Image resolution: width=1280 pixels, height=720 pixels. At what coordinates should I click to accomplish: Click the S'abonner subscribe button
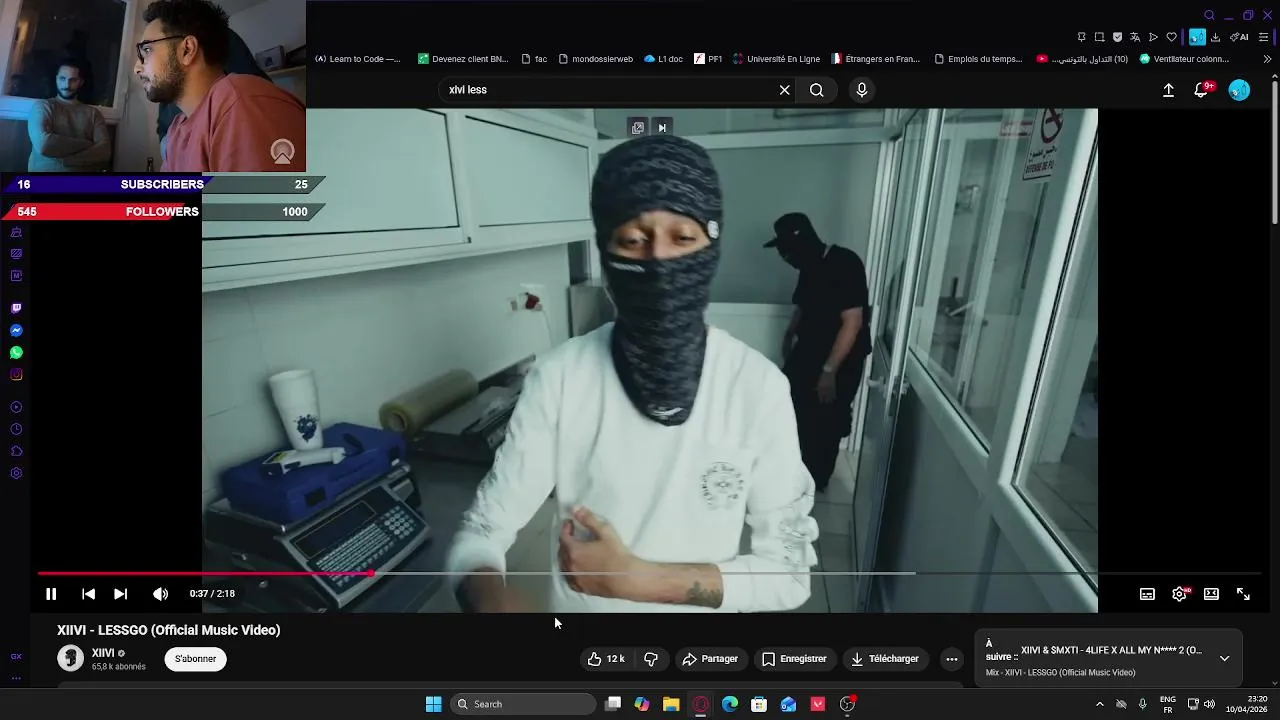coord(196,659)
